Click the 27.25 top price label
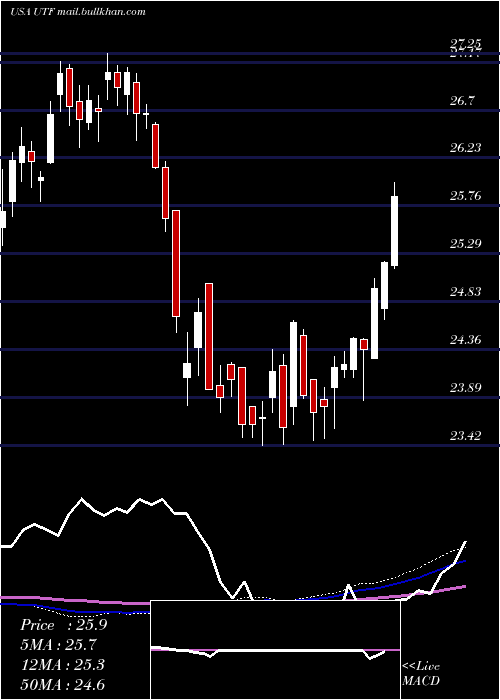 pos(466,44)
